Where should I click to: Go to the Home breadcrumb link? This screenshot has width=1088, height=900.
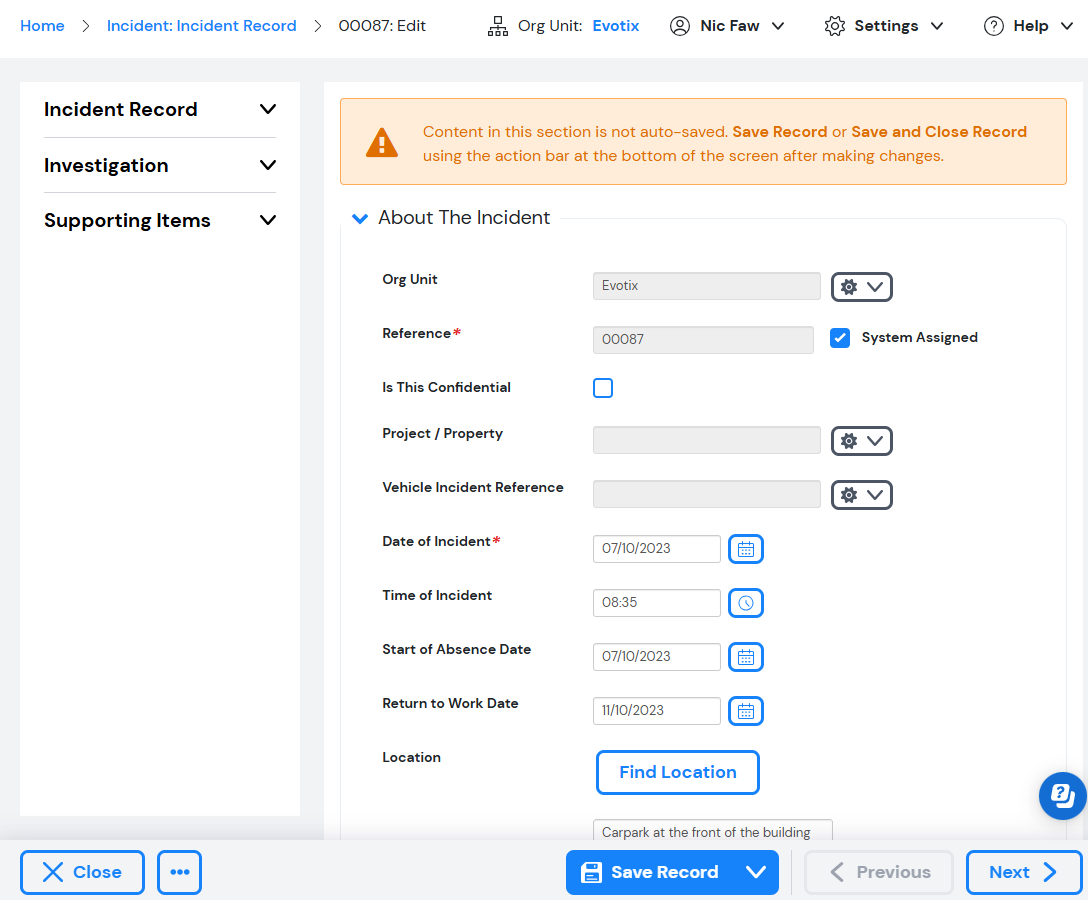click(42, 26)
